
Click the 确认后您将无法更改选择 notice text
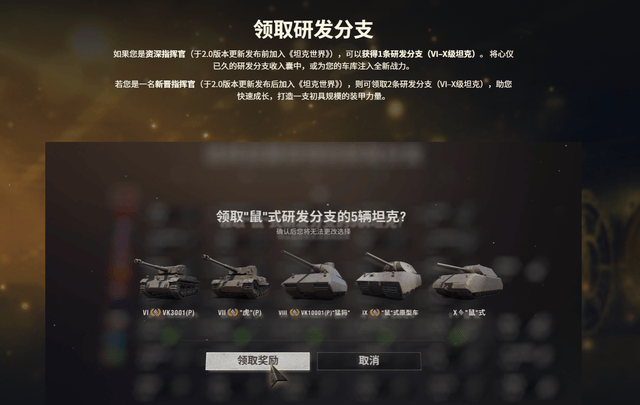pyautogui.click(x=313, y=232)
